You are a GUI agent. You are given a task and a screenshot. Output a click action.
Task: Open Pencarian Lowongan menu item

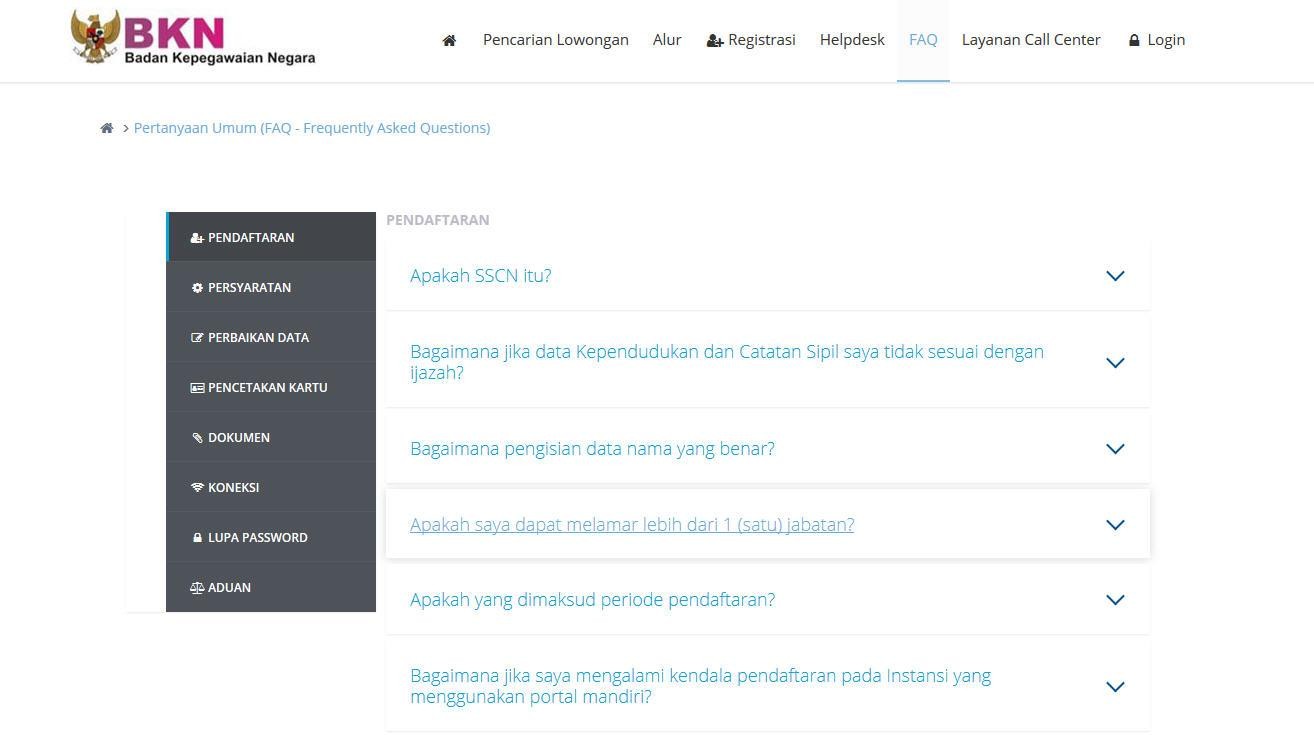pos(556,40)
